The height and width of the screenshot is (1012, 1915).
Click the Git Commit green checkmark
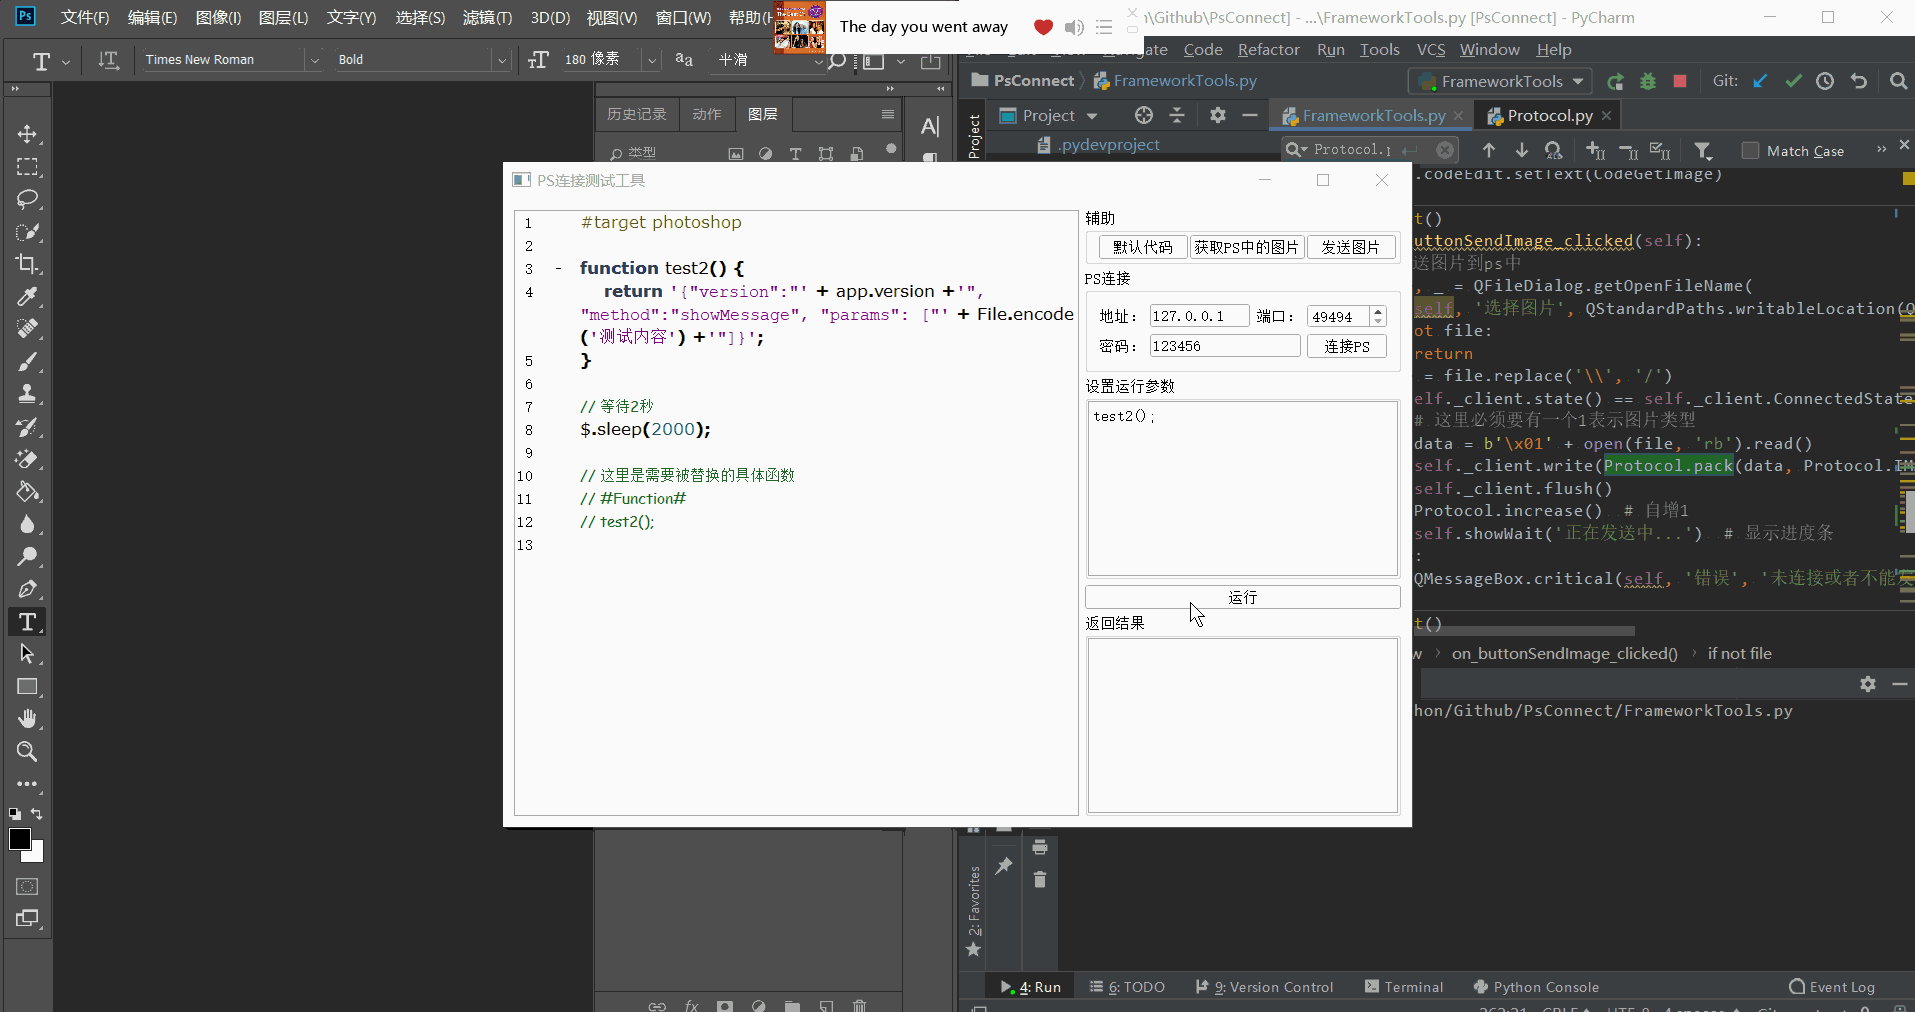(1793, 81)
